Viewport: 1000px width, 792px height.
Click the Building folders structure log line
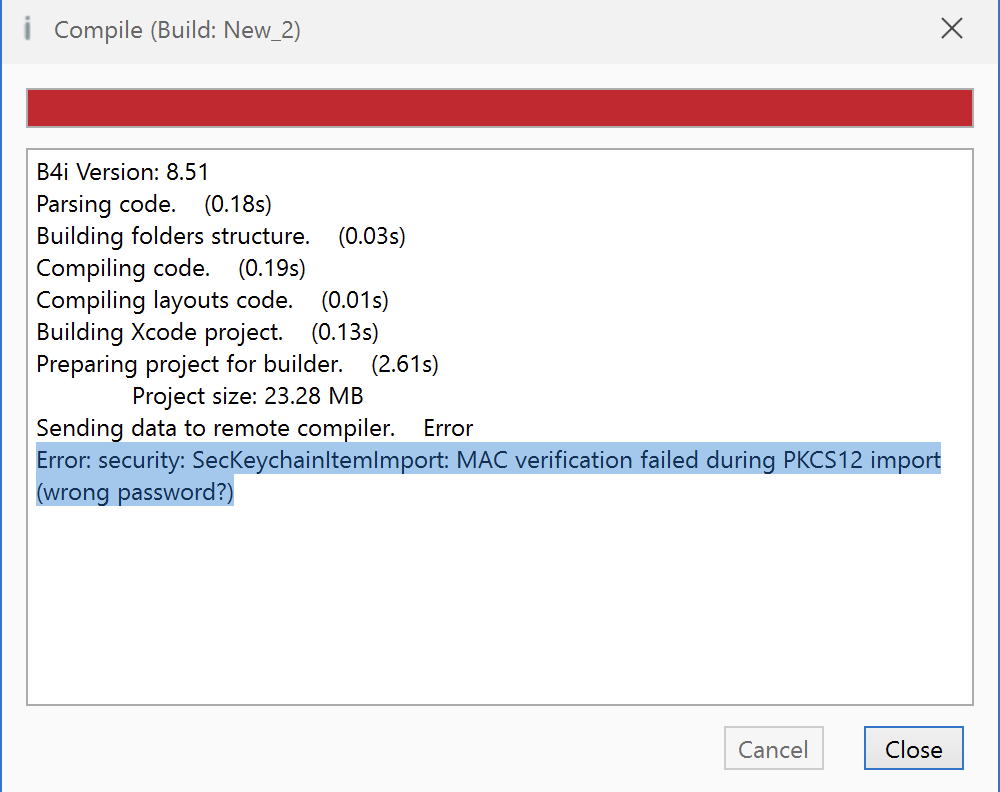[173, 237]
